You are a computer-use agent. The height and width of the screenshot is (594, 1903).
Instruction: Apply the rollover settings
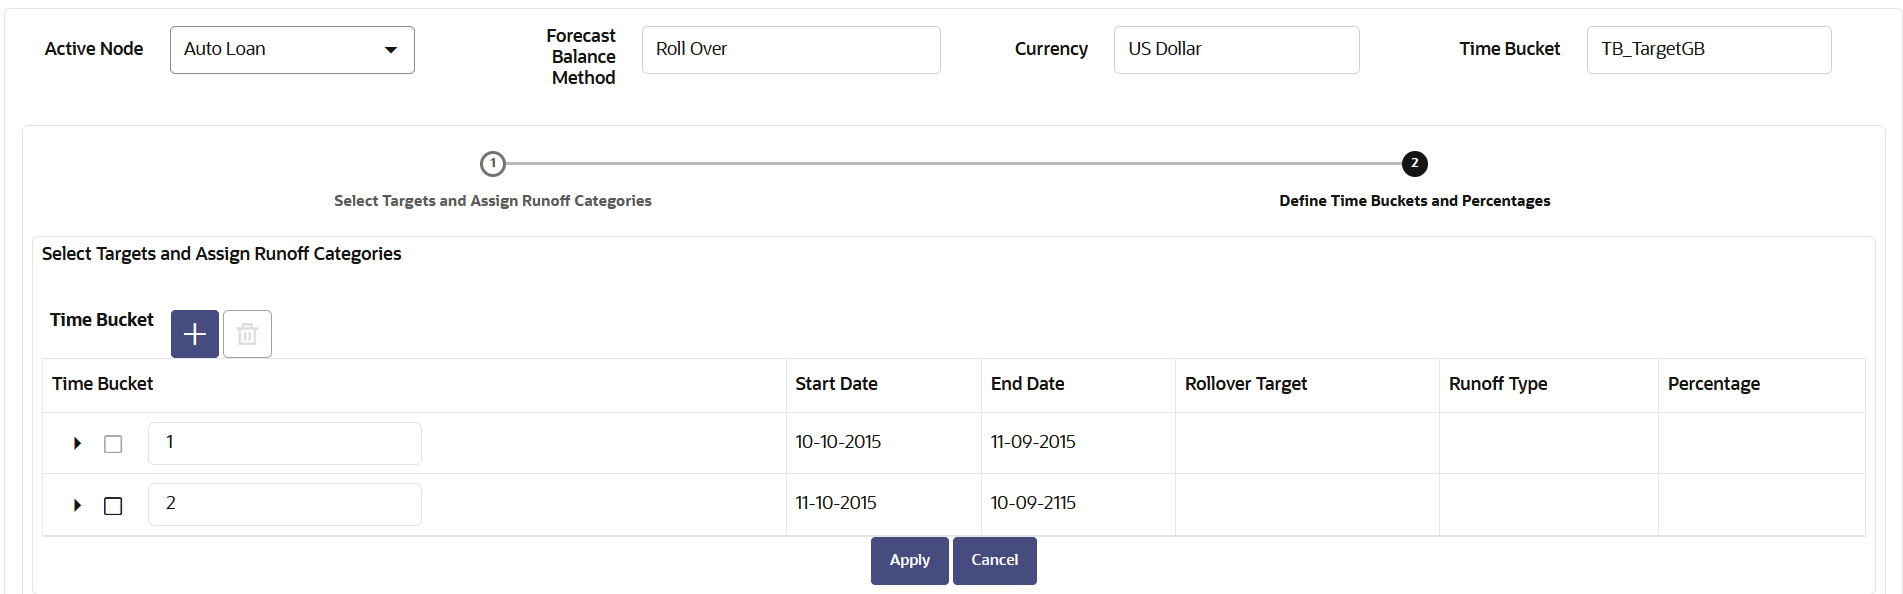tap(910, 561)
